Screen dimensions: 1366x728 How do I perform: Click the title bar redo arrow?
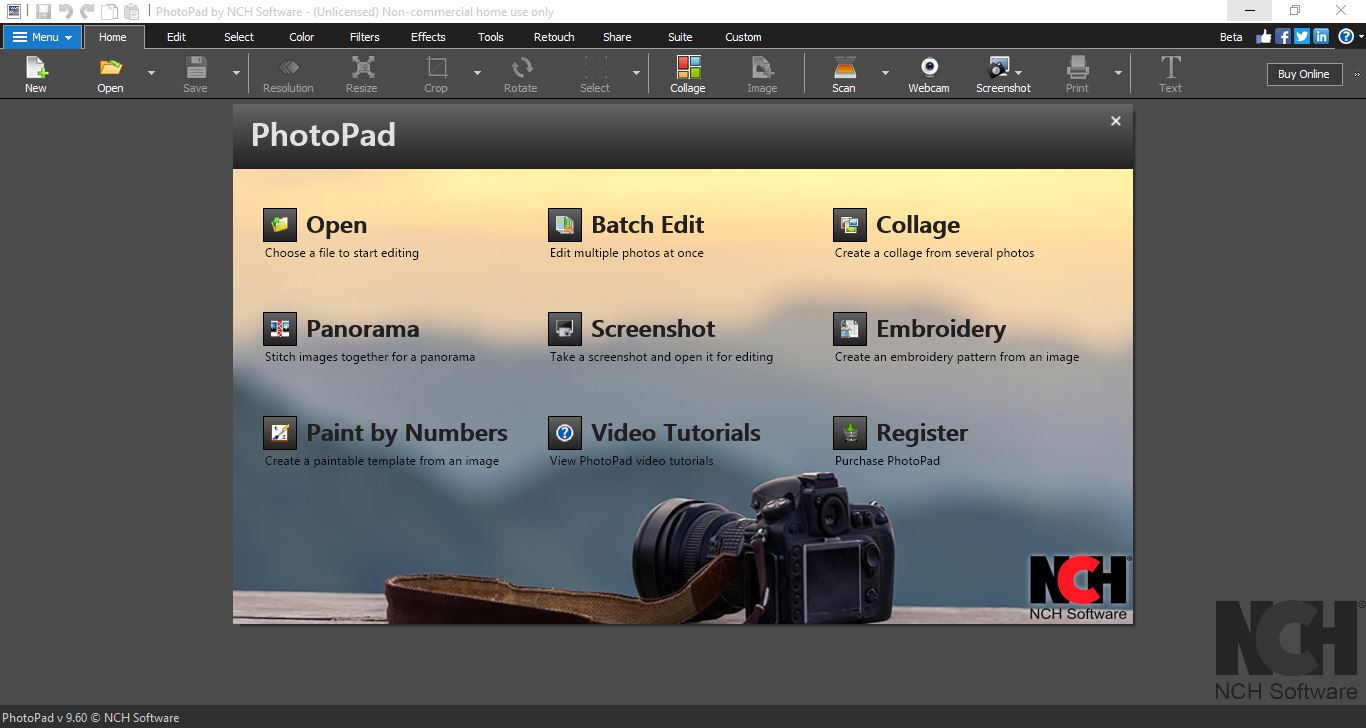click(87, 11)
